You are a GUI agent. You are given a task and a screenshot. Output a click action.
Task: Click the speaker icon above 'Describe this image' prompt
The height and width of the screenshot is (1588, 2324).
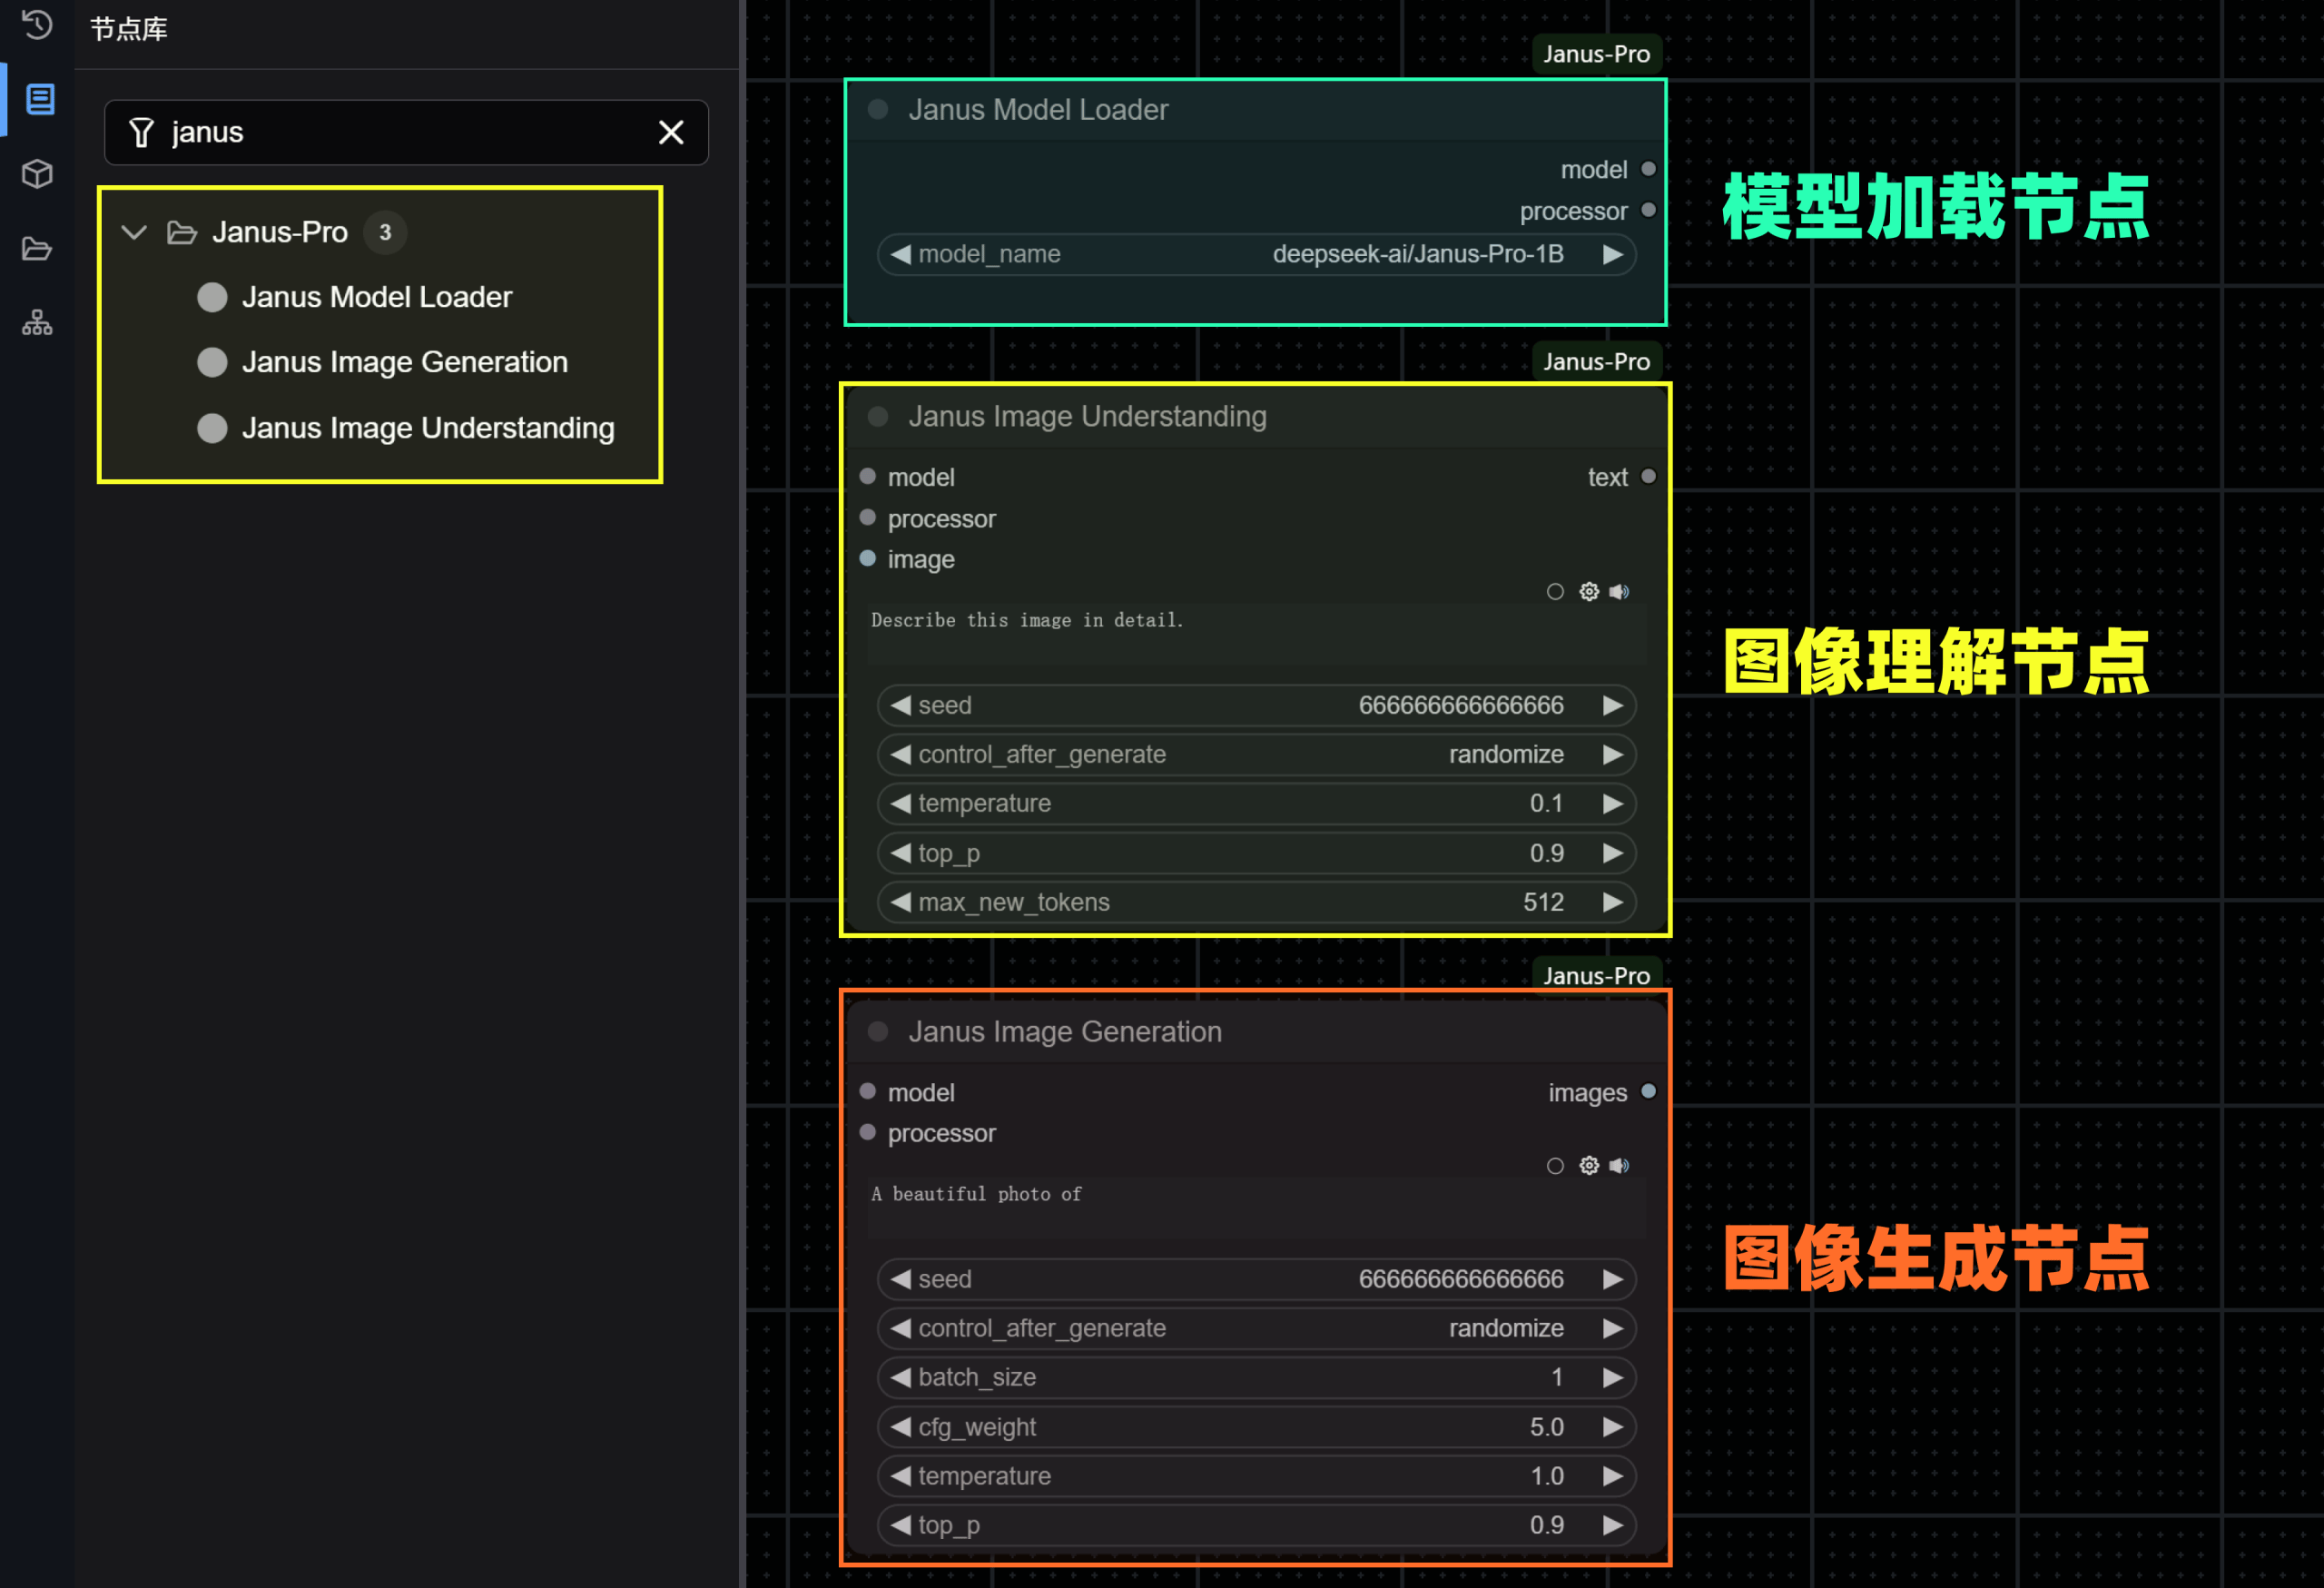click(x=1619, y=592)
